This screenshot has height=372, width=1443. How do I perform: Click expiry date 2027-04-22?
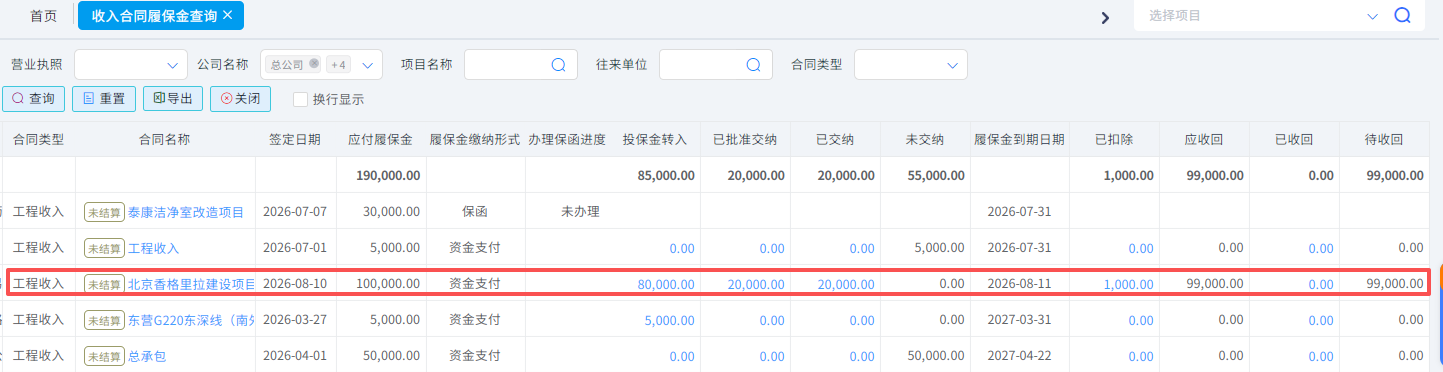click(1019, 356)
